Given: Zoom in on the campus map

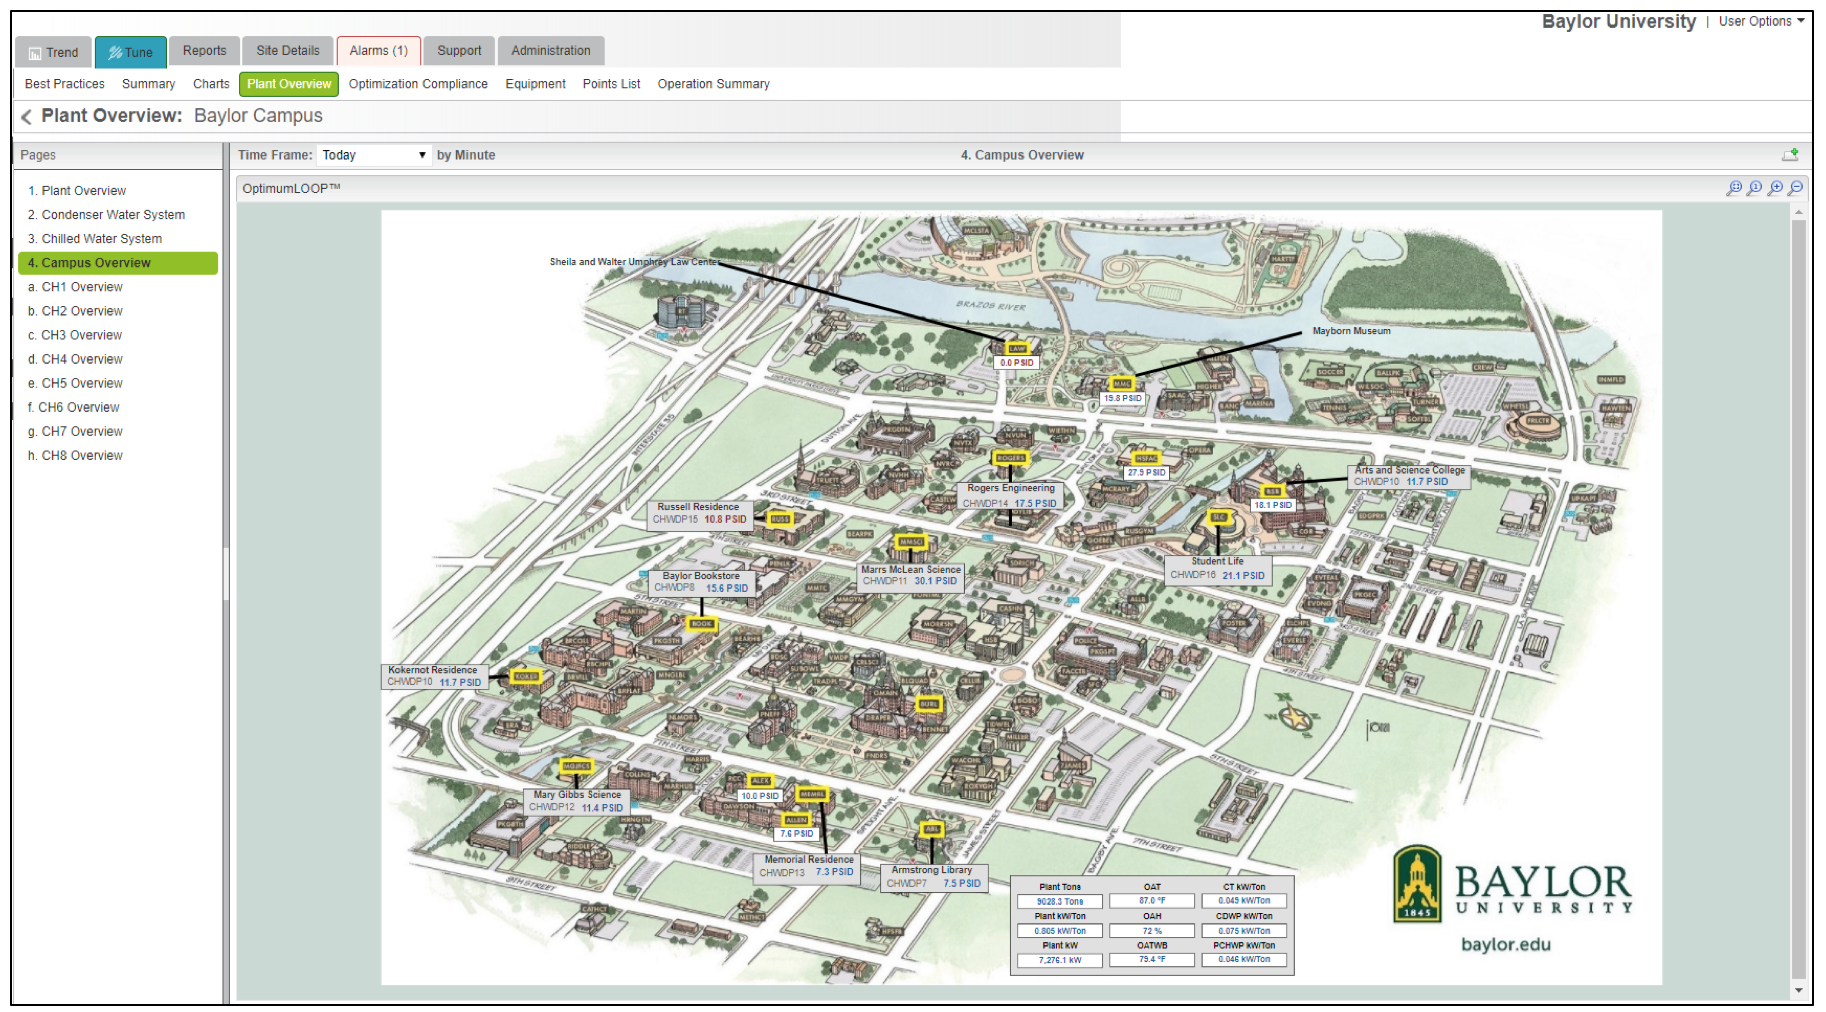Looking at the screenshot, I should [x=1776, y=187].
